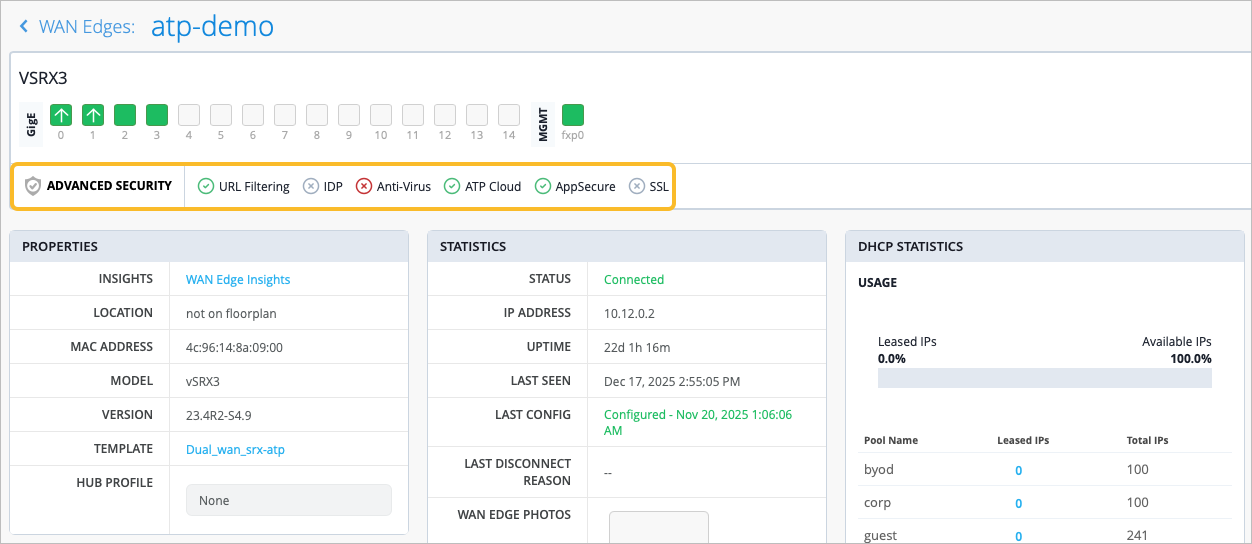The width and height of the screenshot is (1252, 544).
Task: Select GigE port 14 icon
Action: (x=509, y=115)
